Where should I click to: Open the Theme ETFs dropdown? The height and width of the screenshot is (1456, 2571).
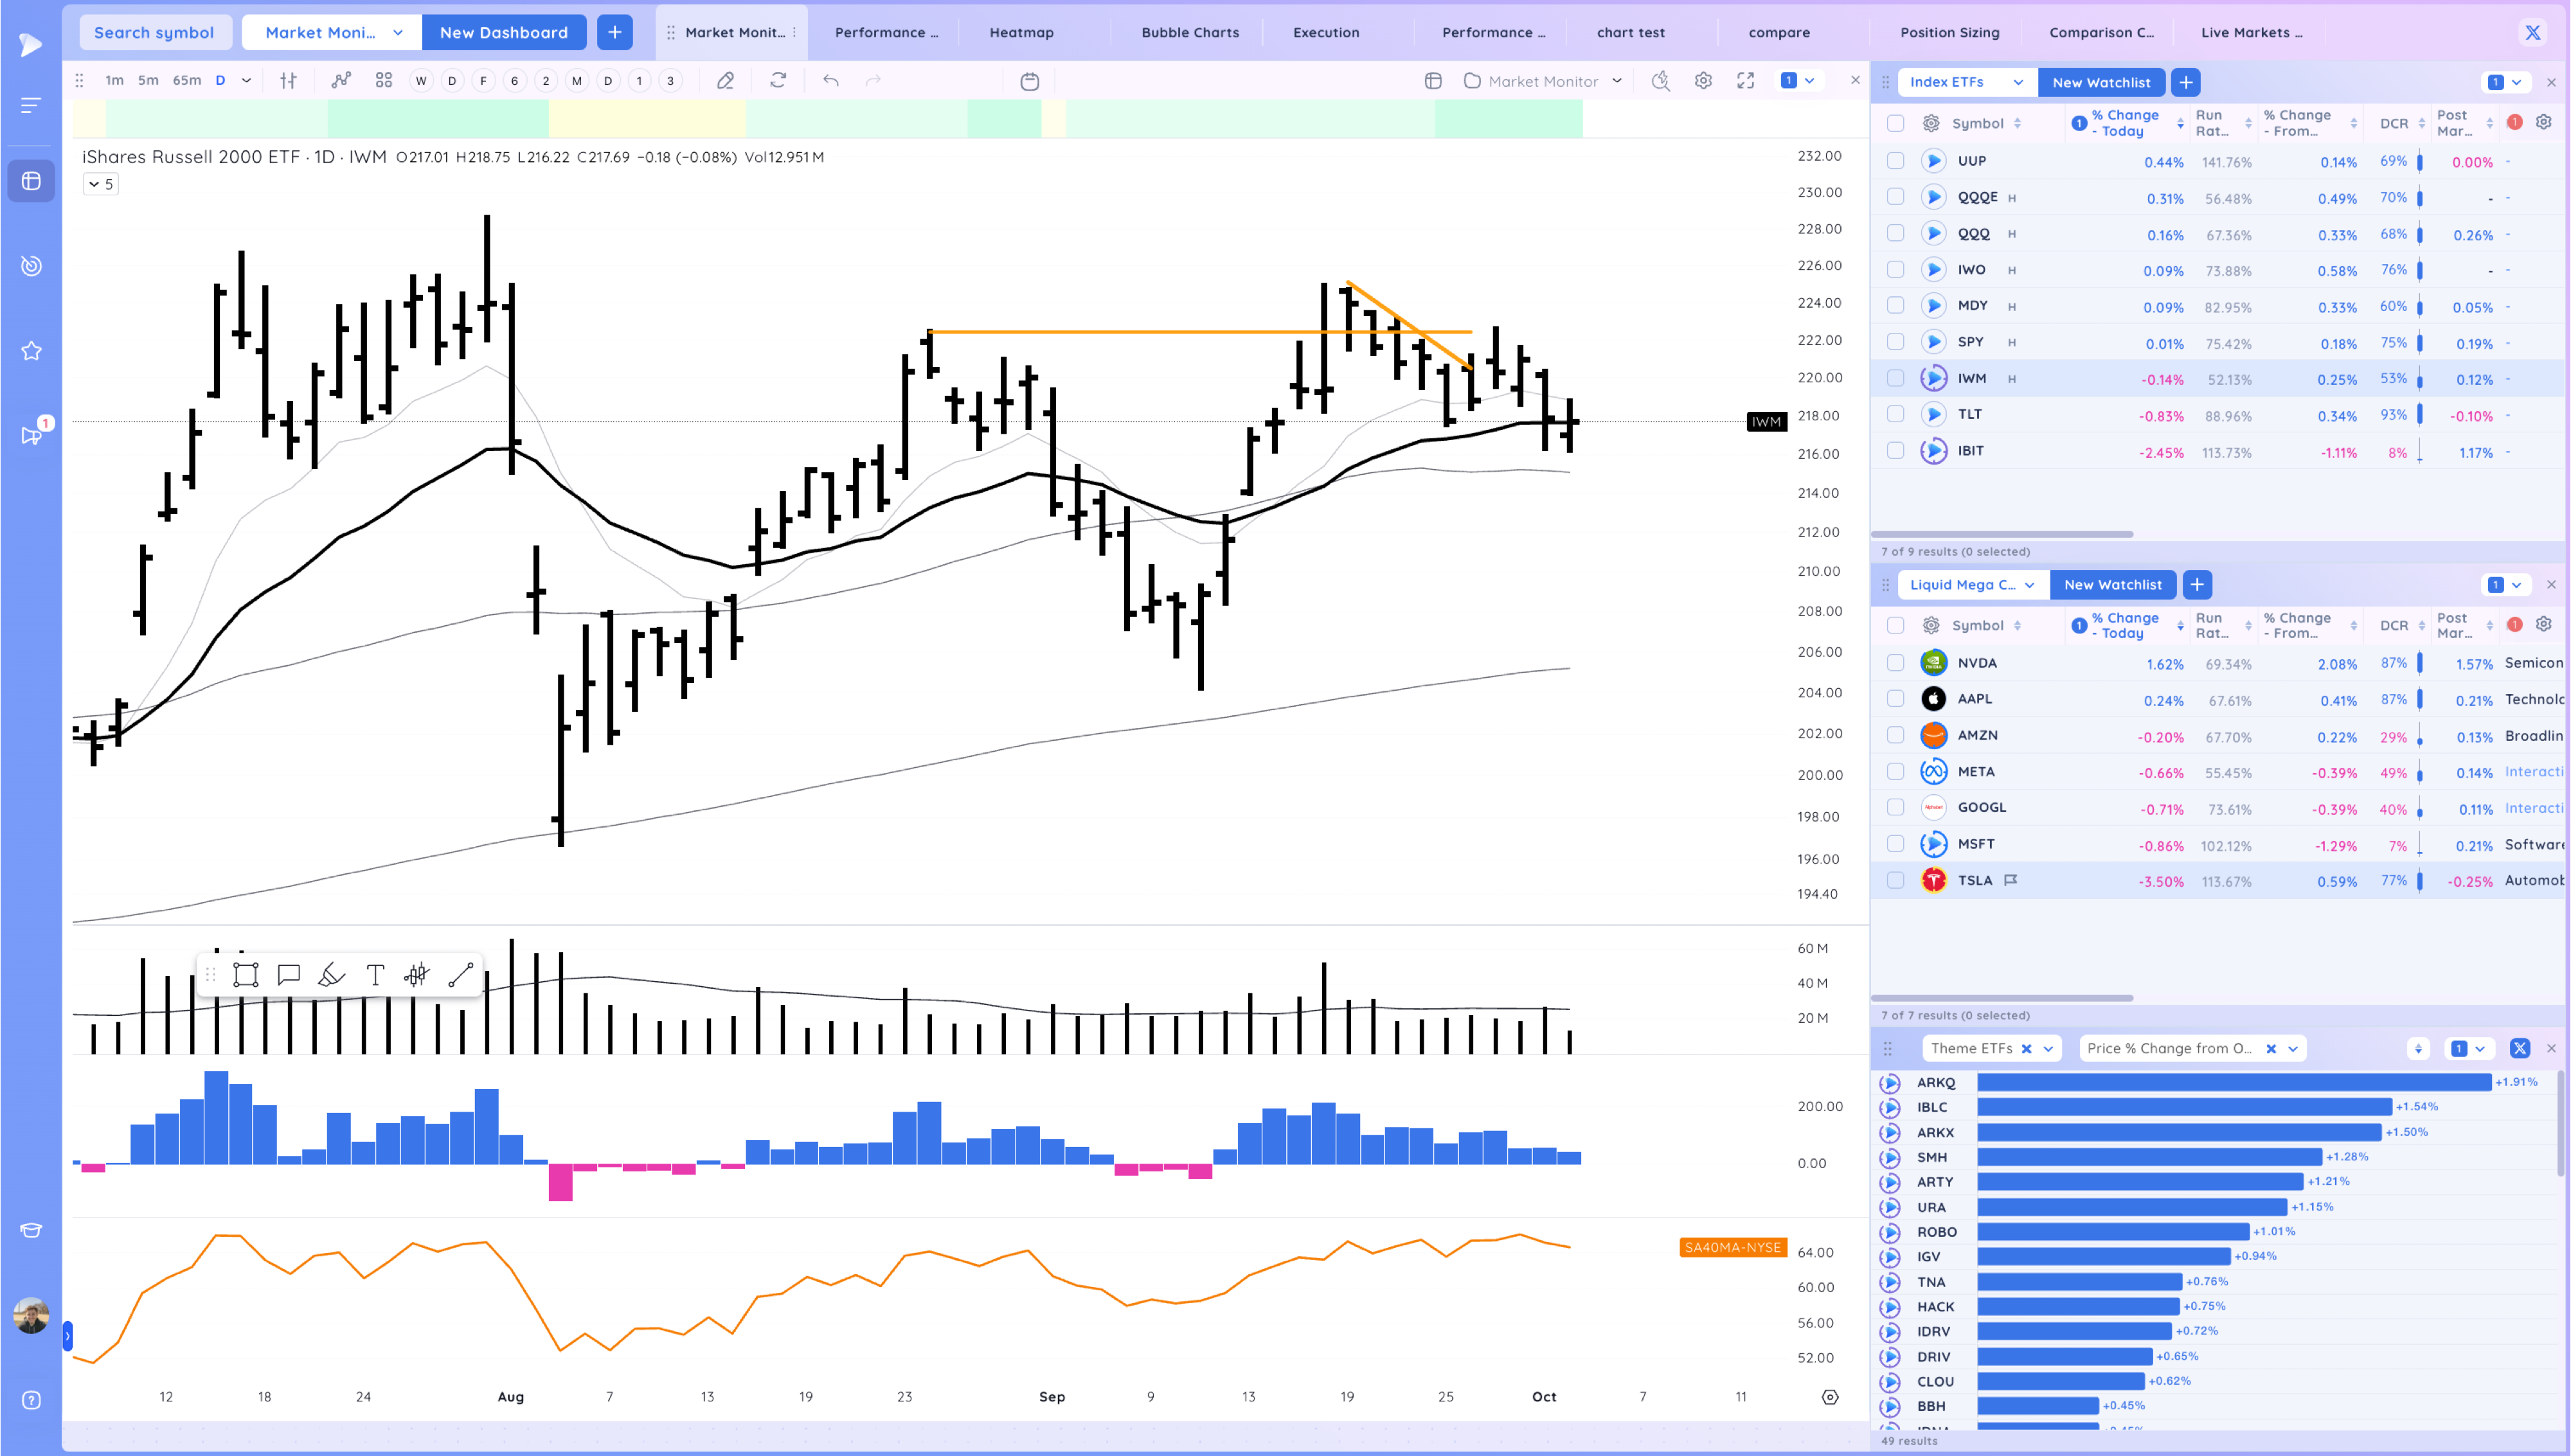tap(2048, 1048)
